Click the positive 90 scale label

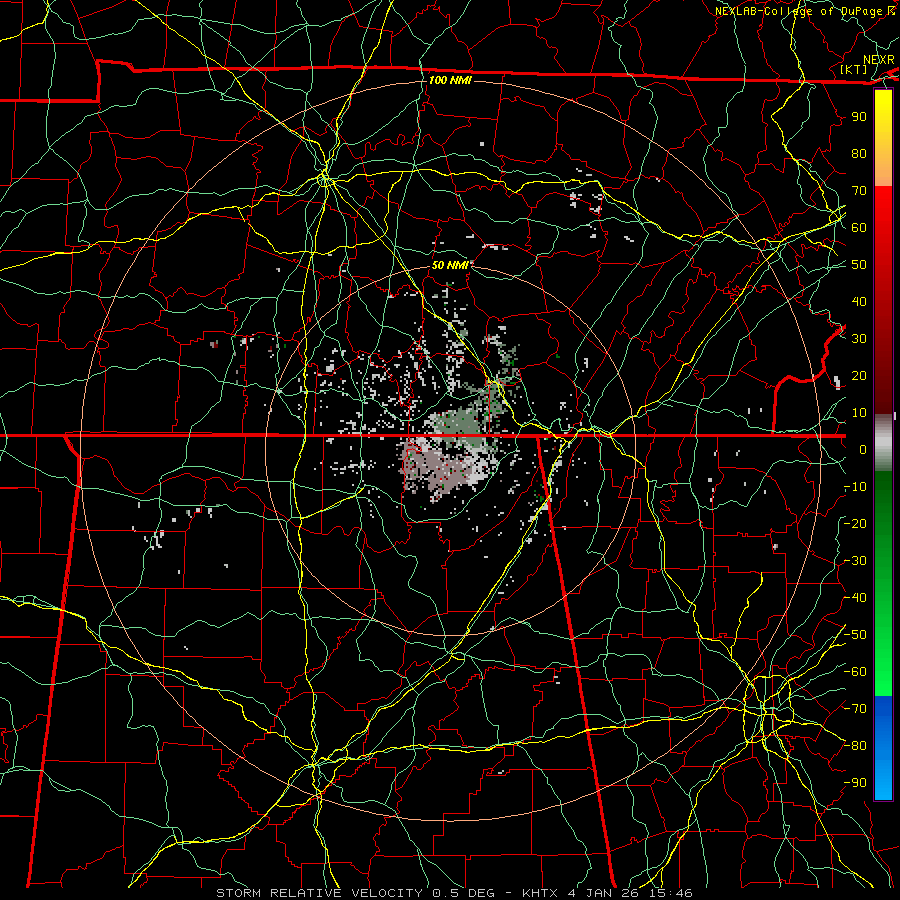pos(859,117)
